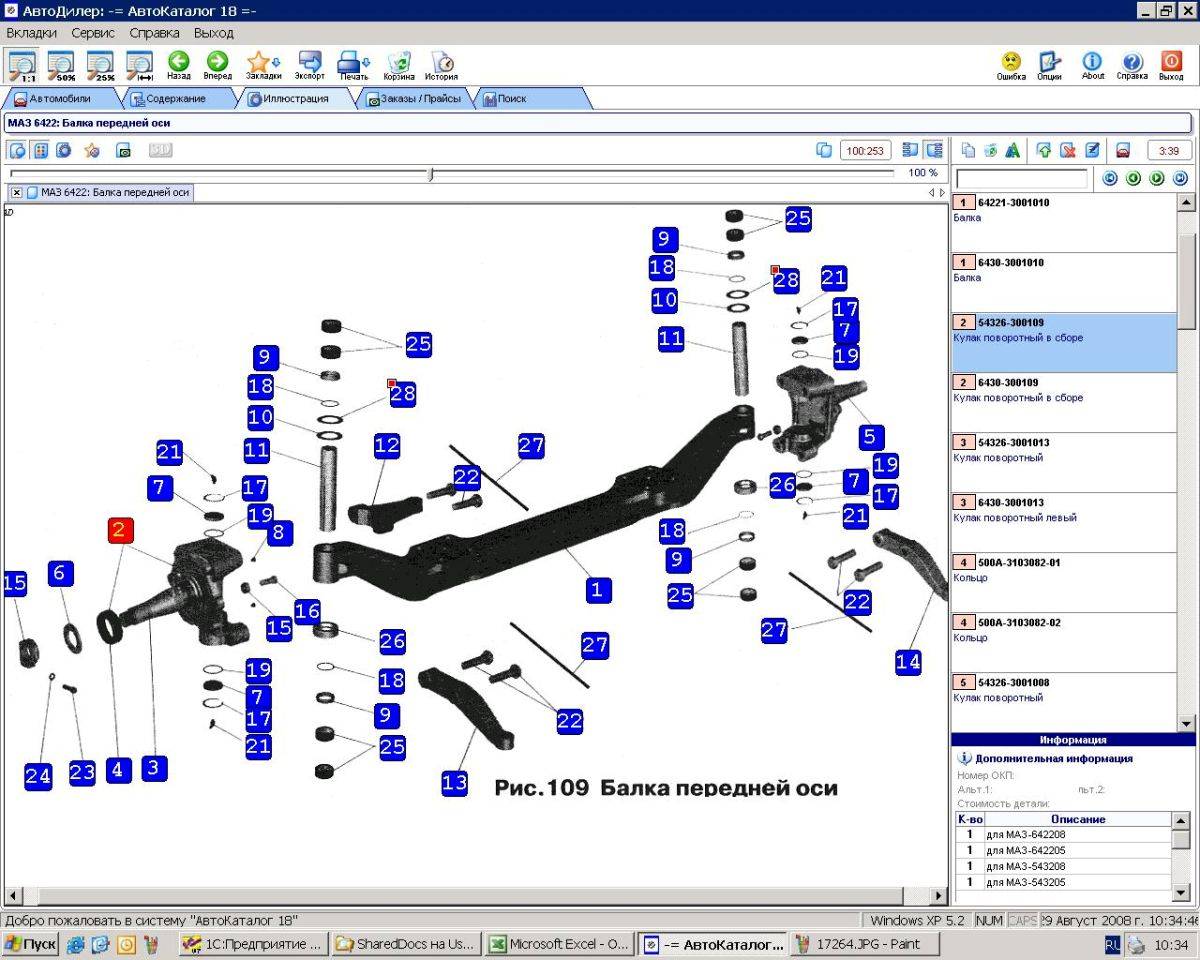1200x960 pixels.
Task: Set illustration zoom to 25%
Action: (x=101, y=65)
